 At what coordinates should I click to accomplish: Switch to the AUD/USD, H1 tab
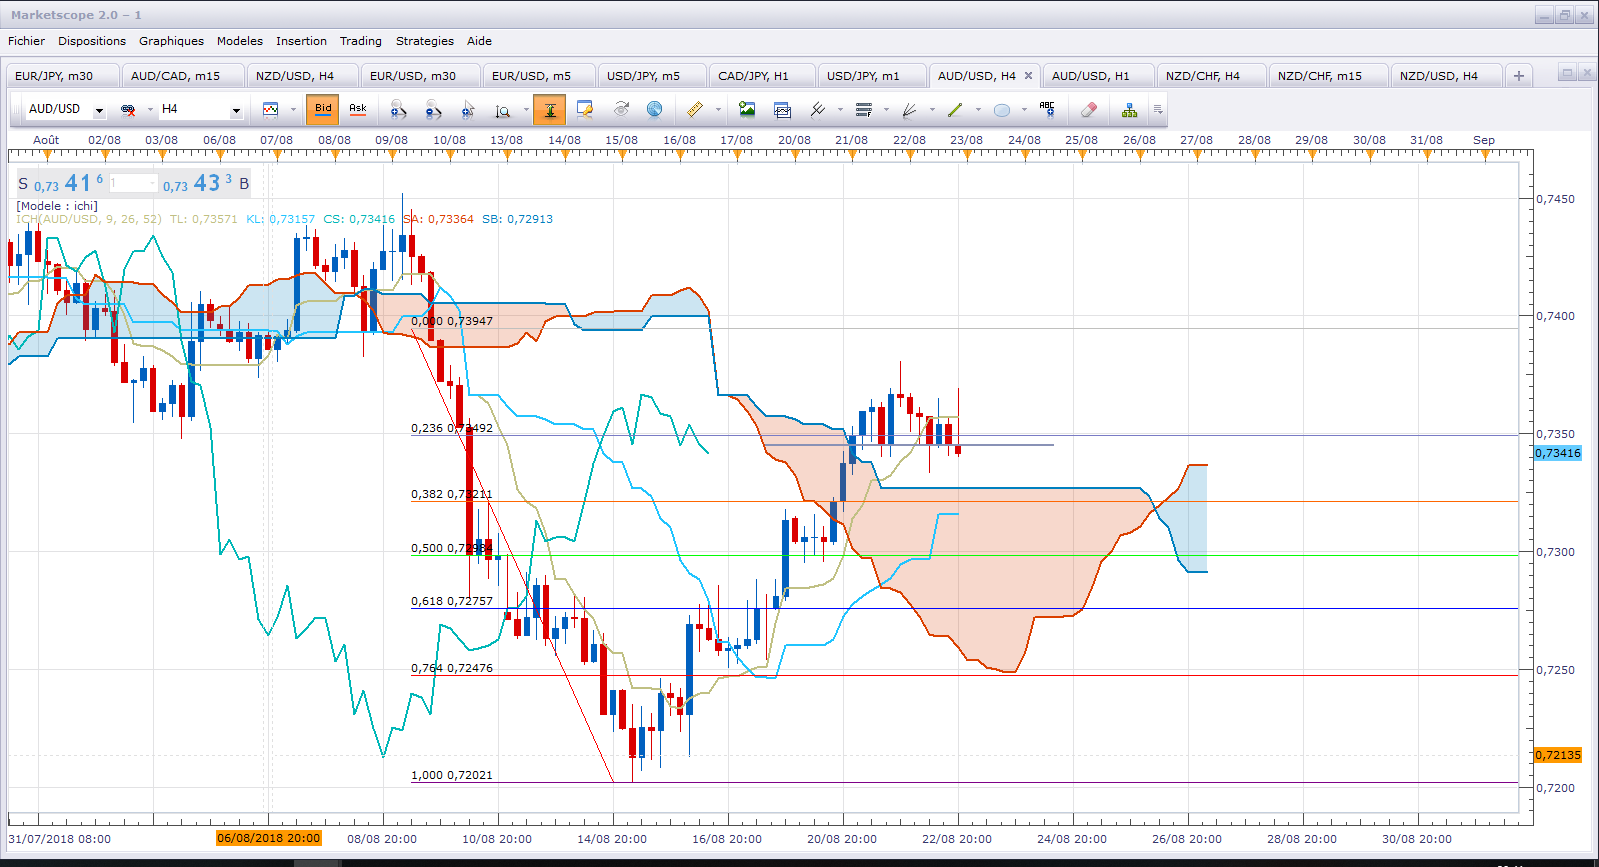[1098, 76]
